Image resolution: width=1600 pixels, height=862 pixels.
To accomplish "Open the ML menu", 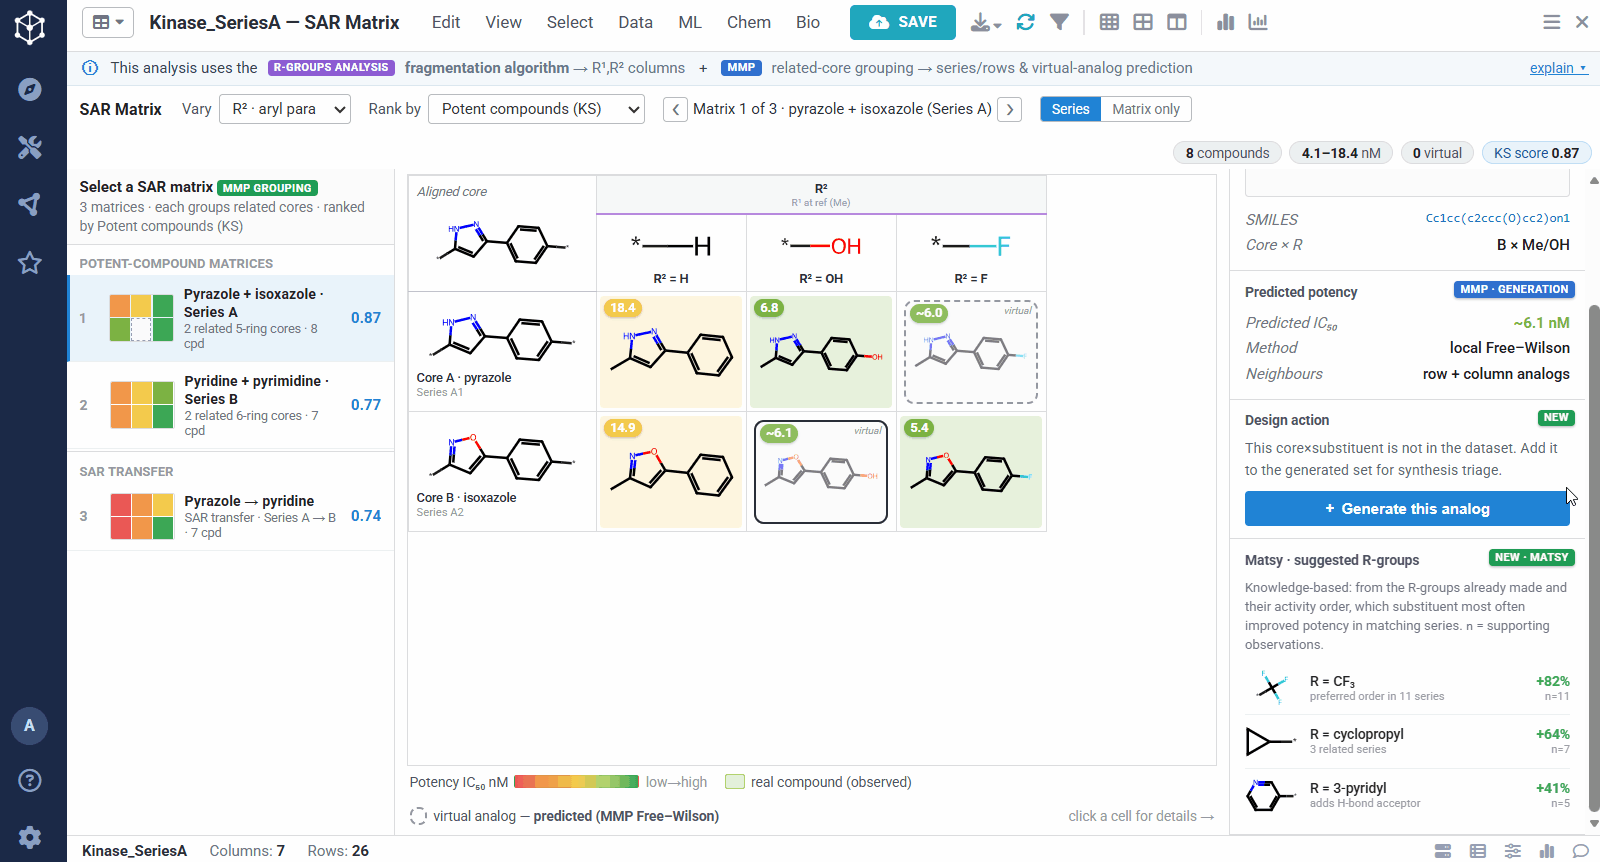I will [x=690, y=22].
